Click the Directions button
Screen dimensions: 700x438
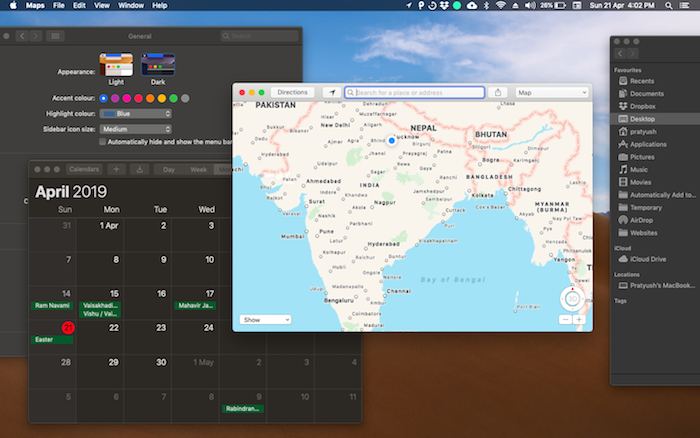click(292, 92)
